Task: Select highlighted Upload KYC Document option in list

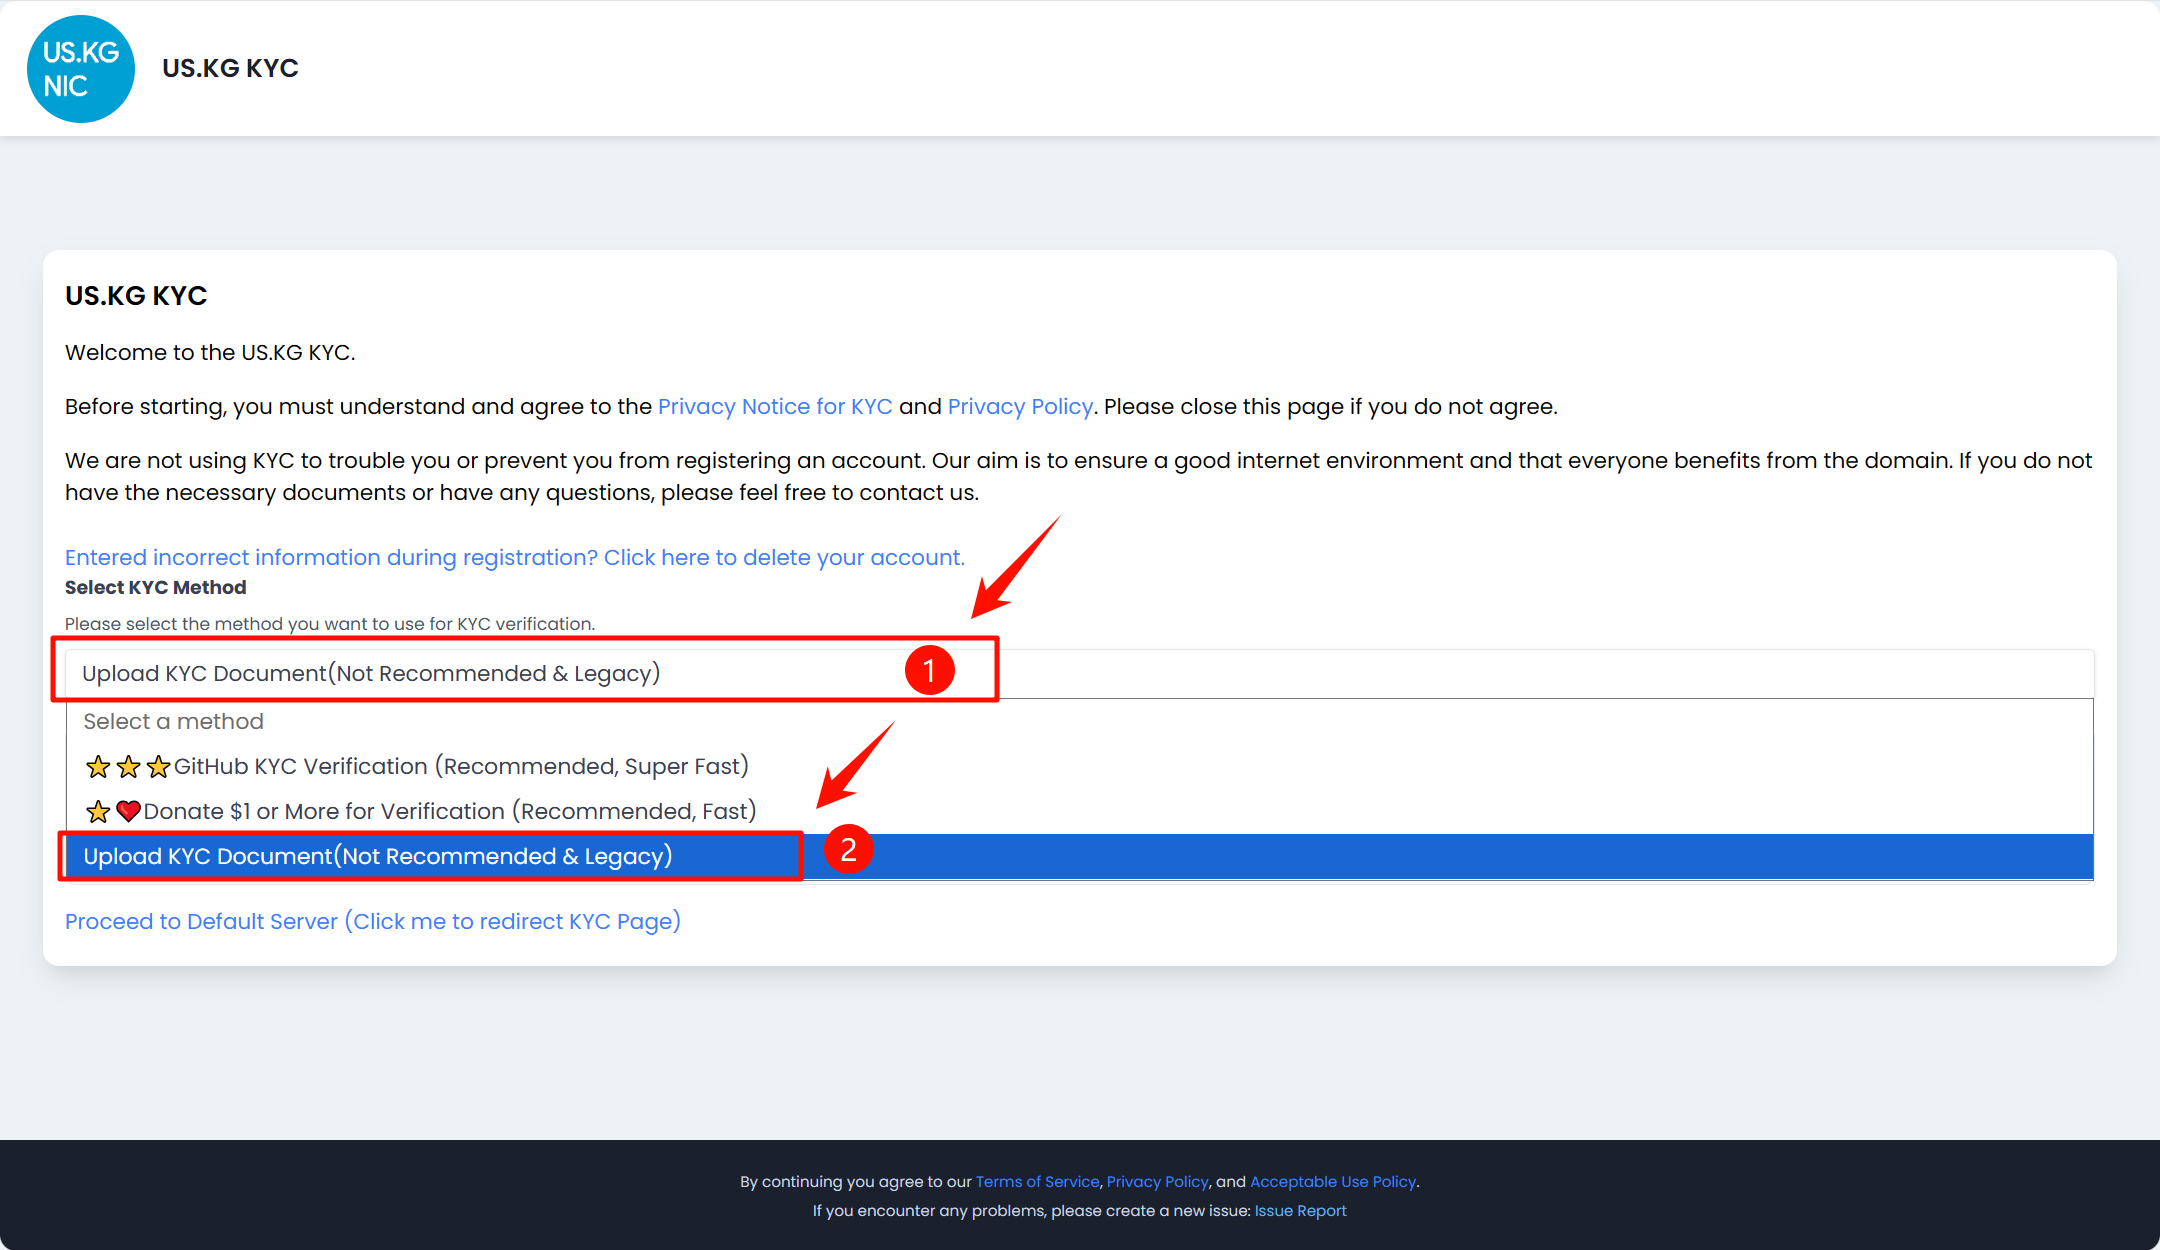Action: click(x=377, y=856)
